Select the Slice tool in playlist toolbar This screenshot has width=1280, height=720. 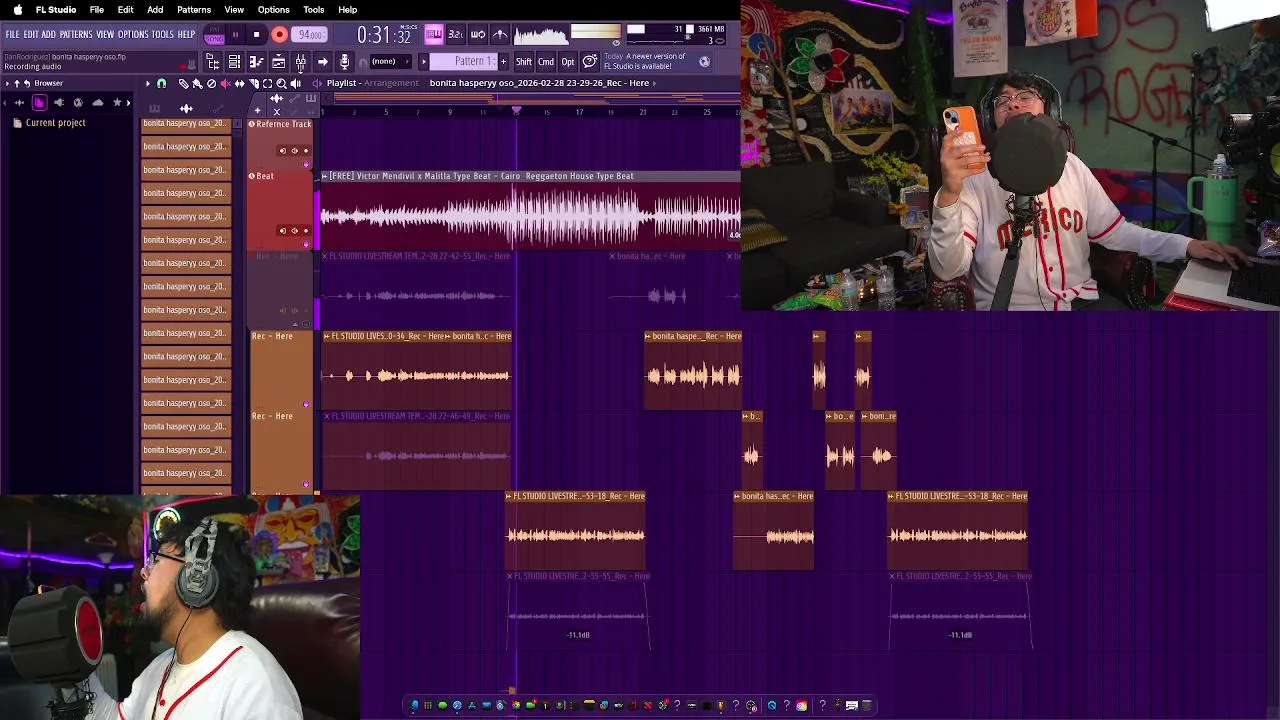(x=253, y=83)
